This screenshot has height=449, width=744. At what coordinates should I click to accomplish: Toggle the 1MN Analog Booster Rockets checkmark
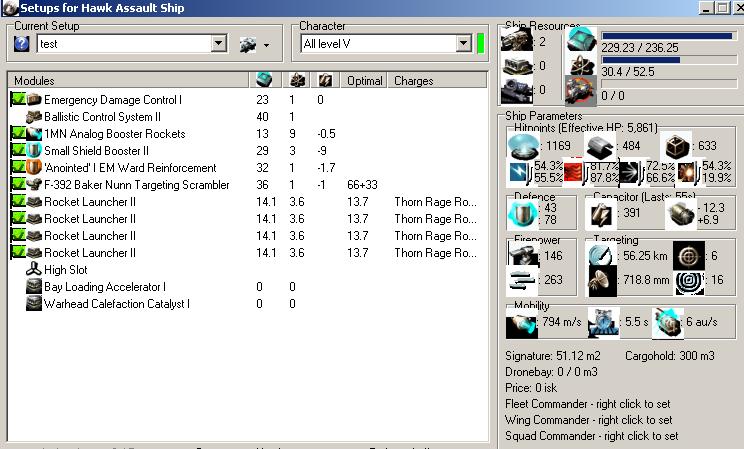pos(18,133)
